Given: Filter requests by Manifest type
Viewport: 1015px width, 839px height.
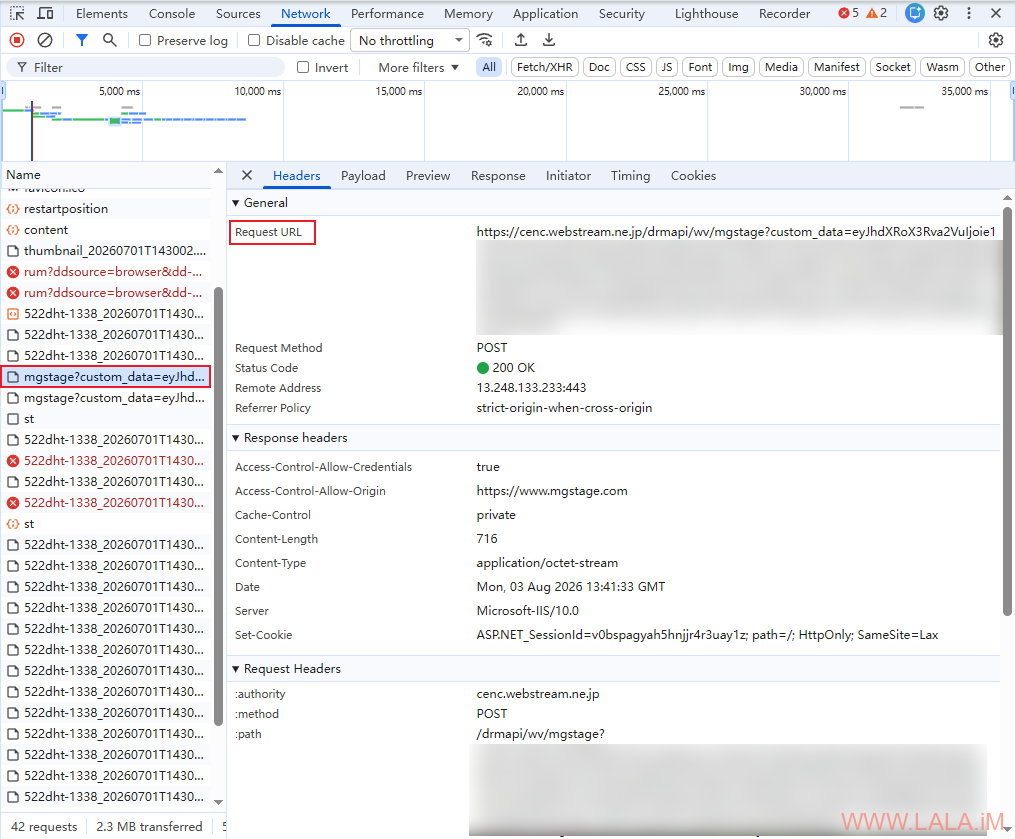Looking at the screenshot, I should click(836, 67).
